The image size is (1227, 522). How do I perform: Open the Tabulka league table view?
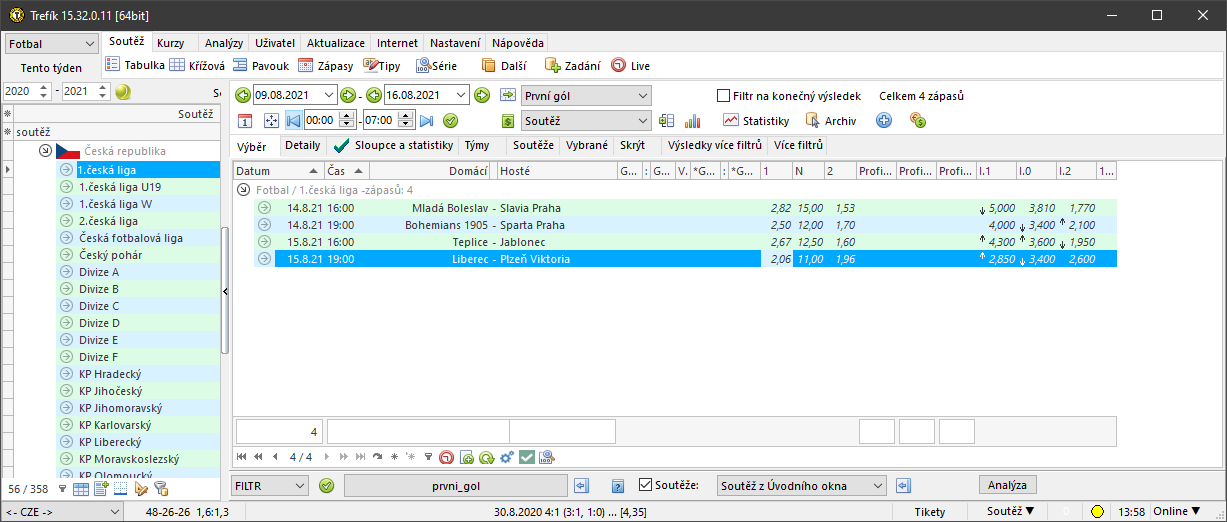pyautogui.click(x=136, y=65)
